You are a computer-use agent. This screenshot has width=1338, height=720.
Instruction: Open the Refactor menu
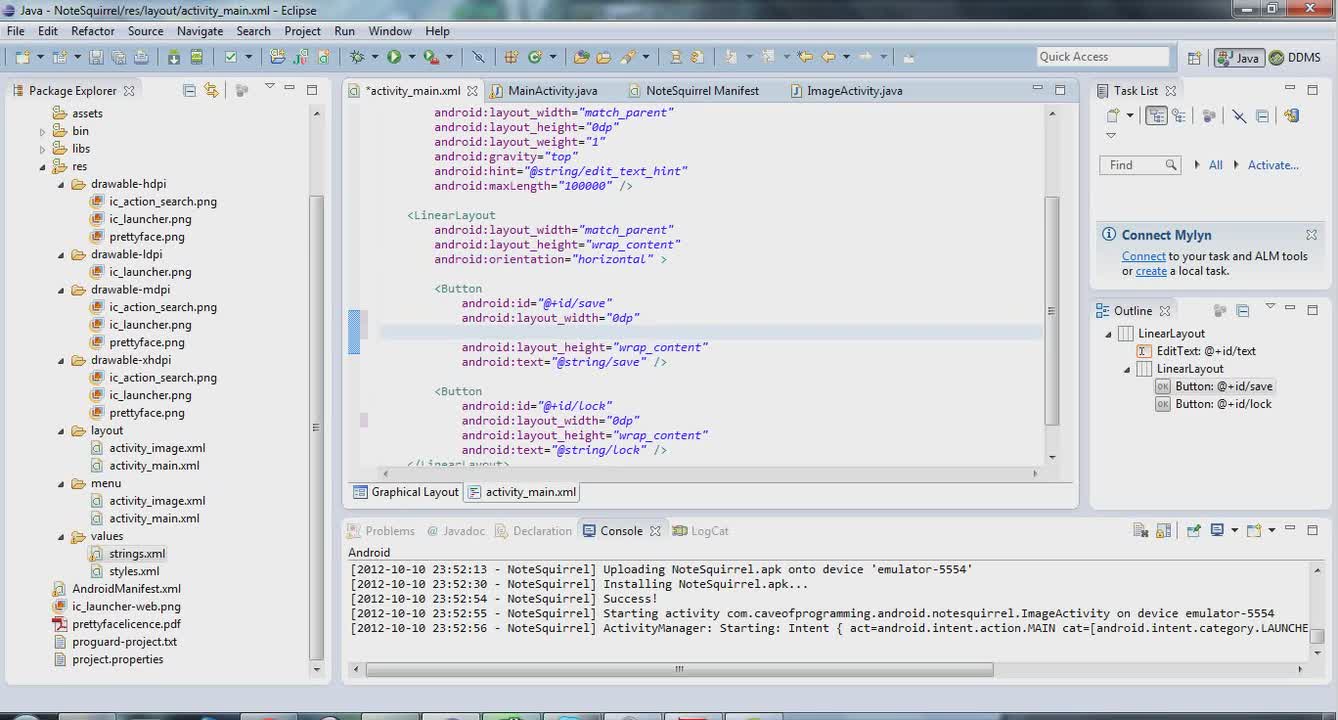(x=93, y=31)
